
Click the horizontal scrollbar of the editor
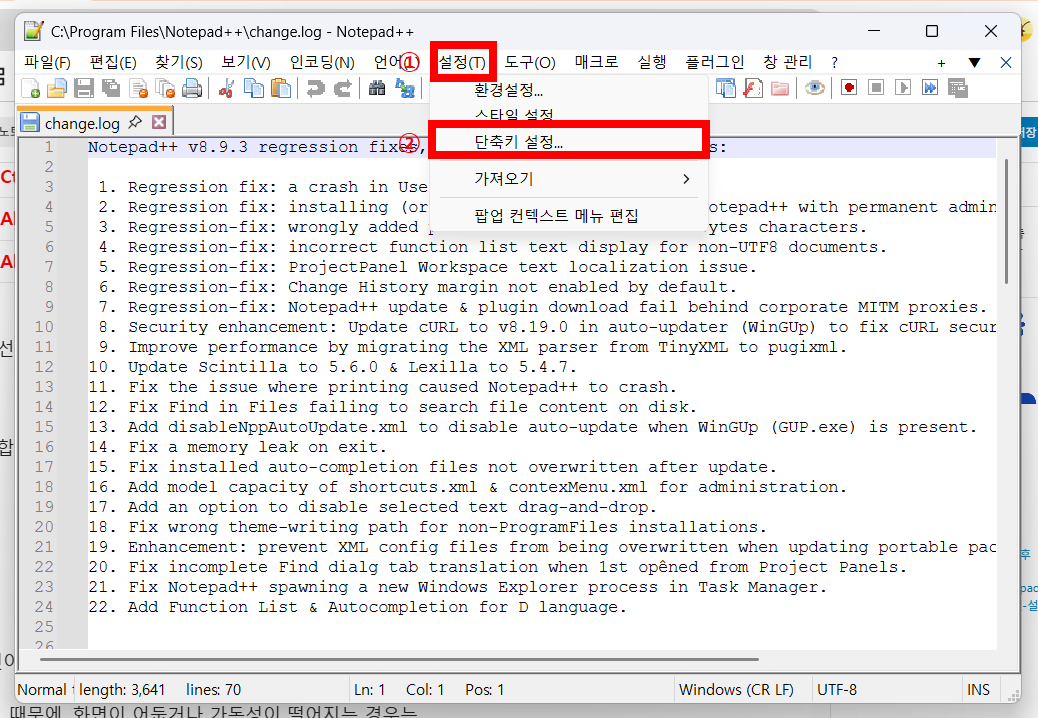[399, 659]
